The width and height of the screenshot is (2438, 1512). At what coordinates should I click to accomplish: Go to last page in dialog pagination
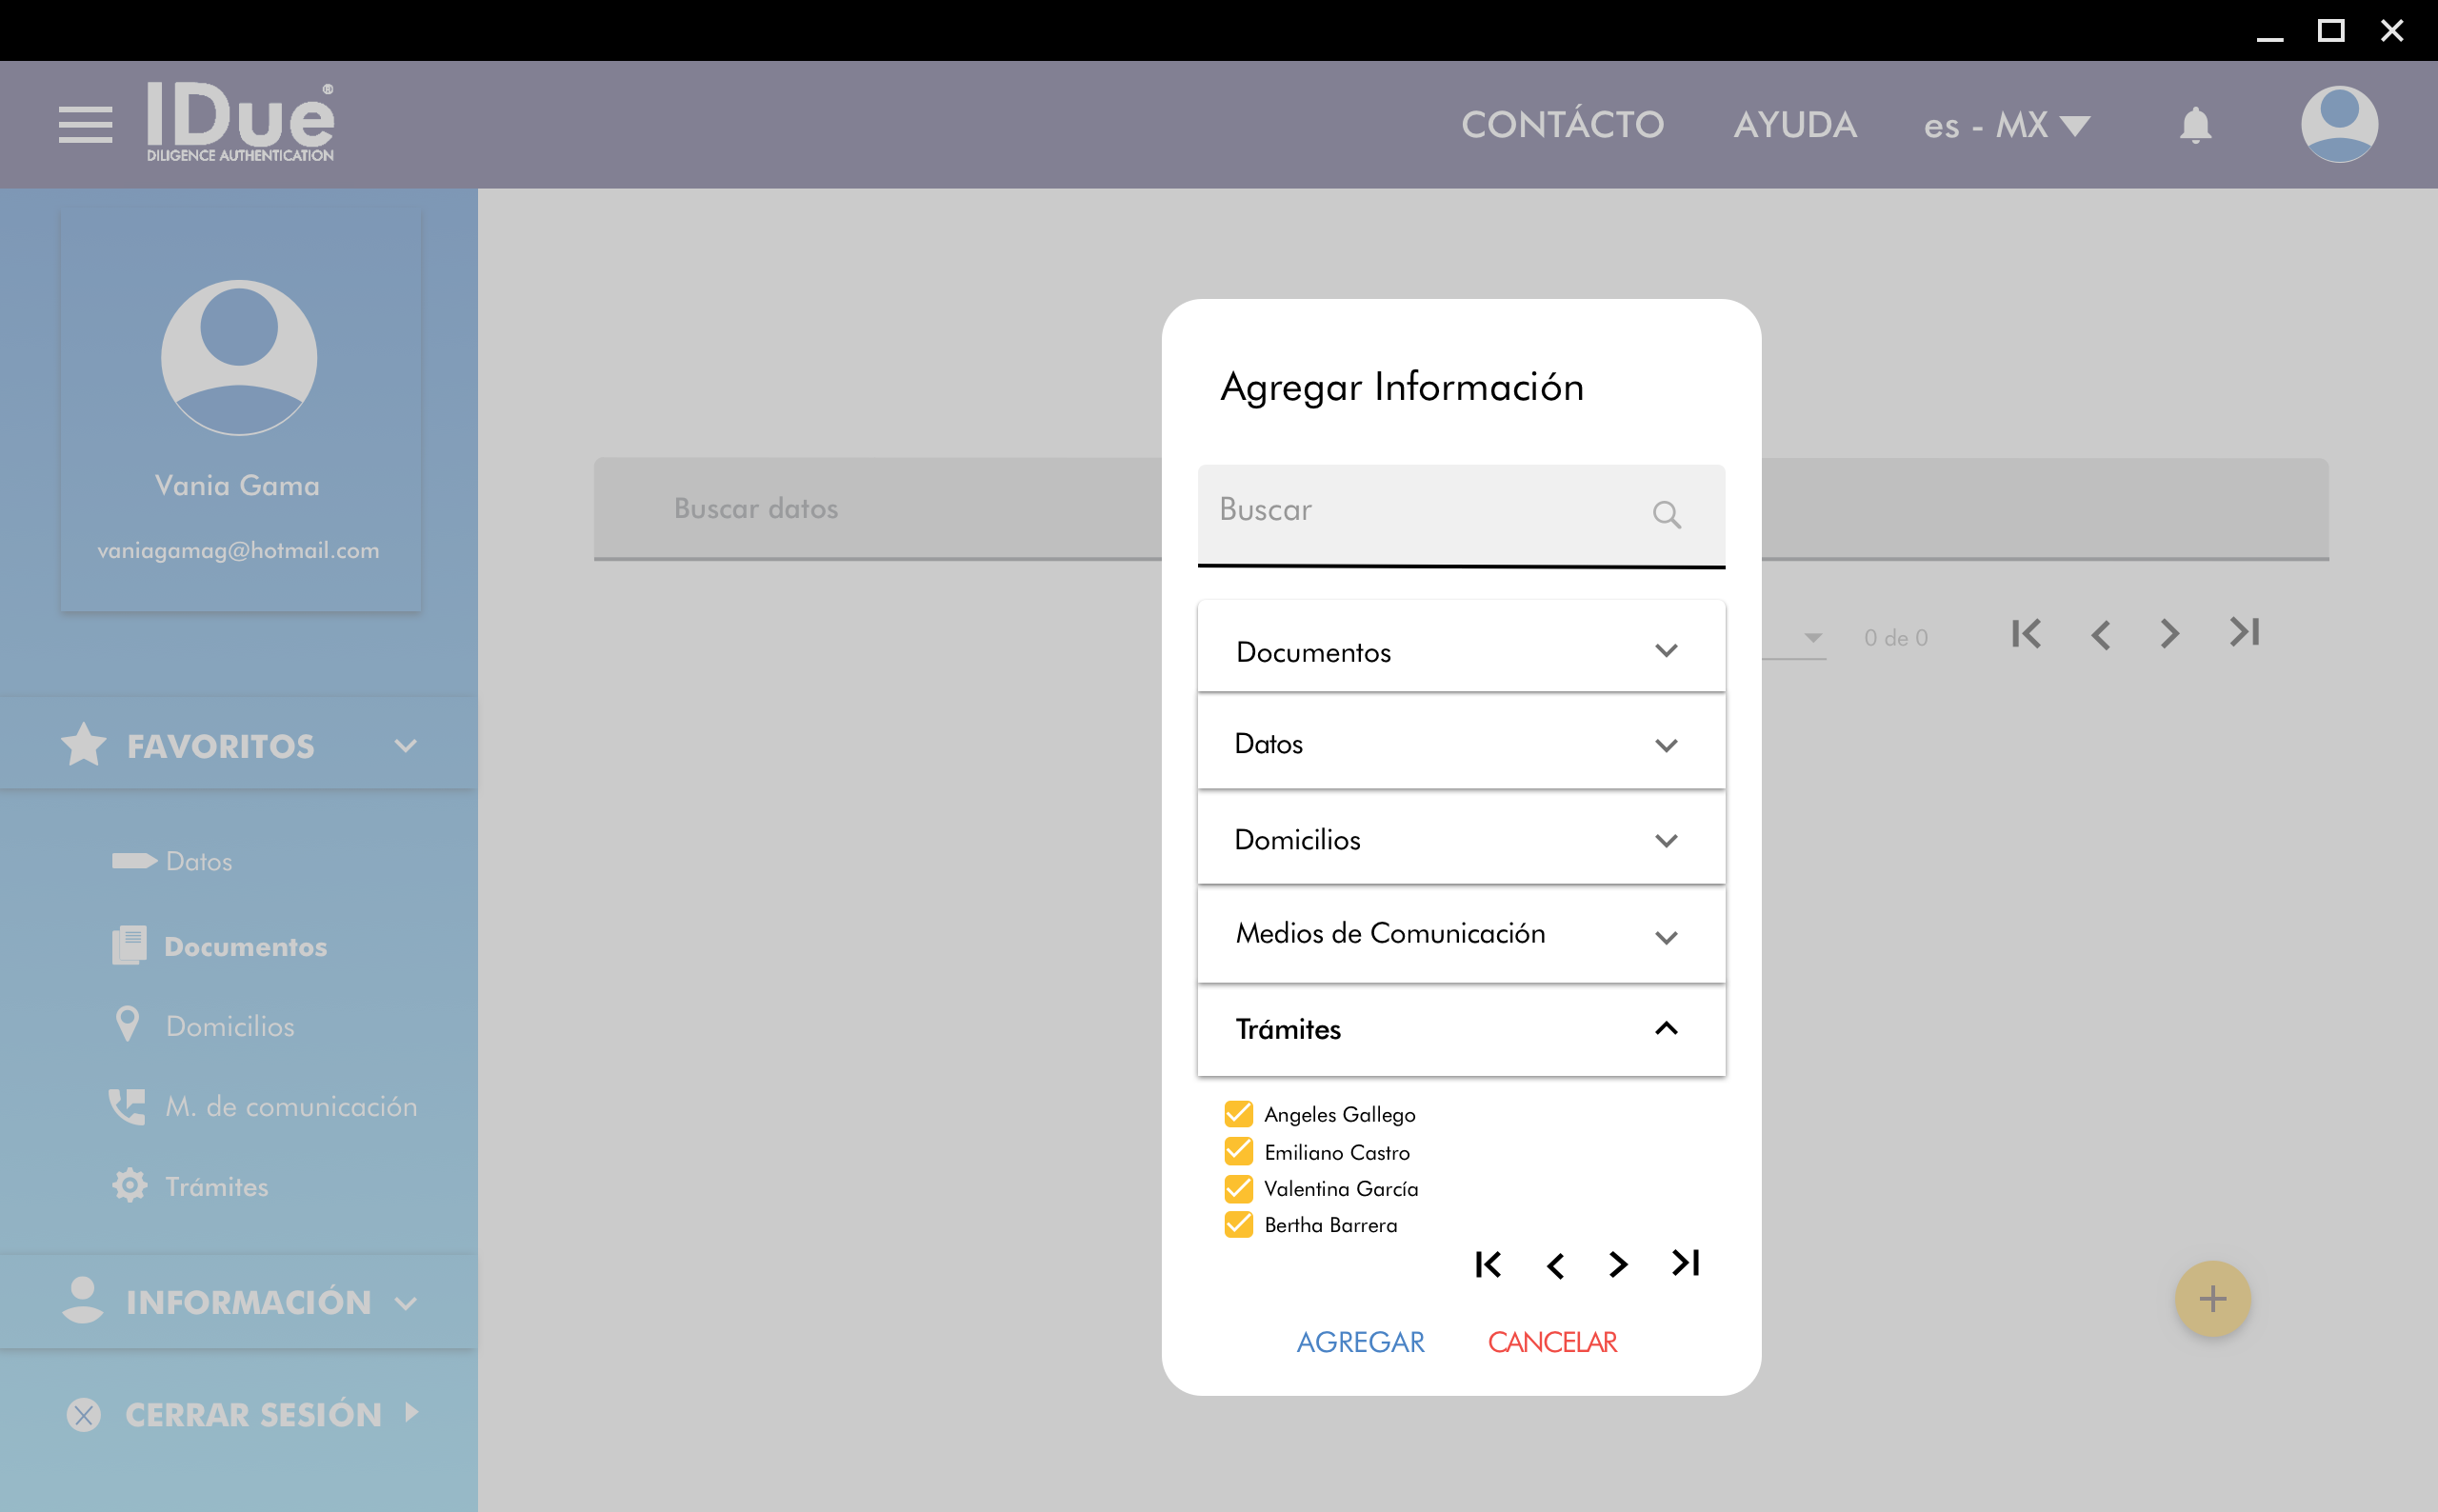[x=1686, y=1264]
